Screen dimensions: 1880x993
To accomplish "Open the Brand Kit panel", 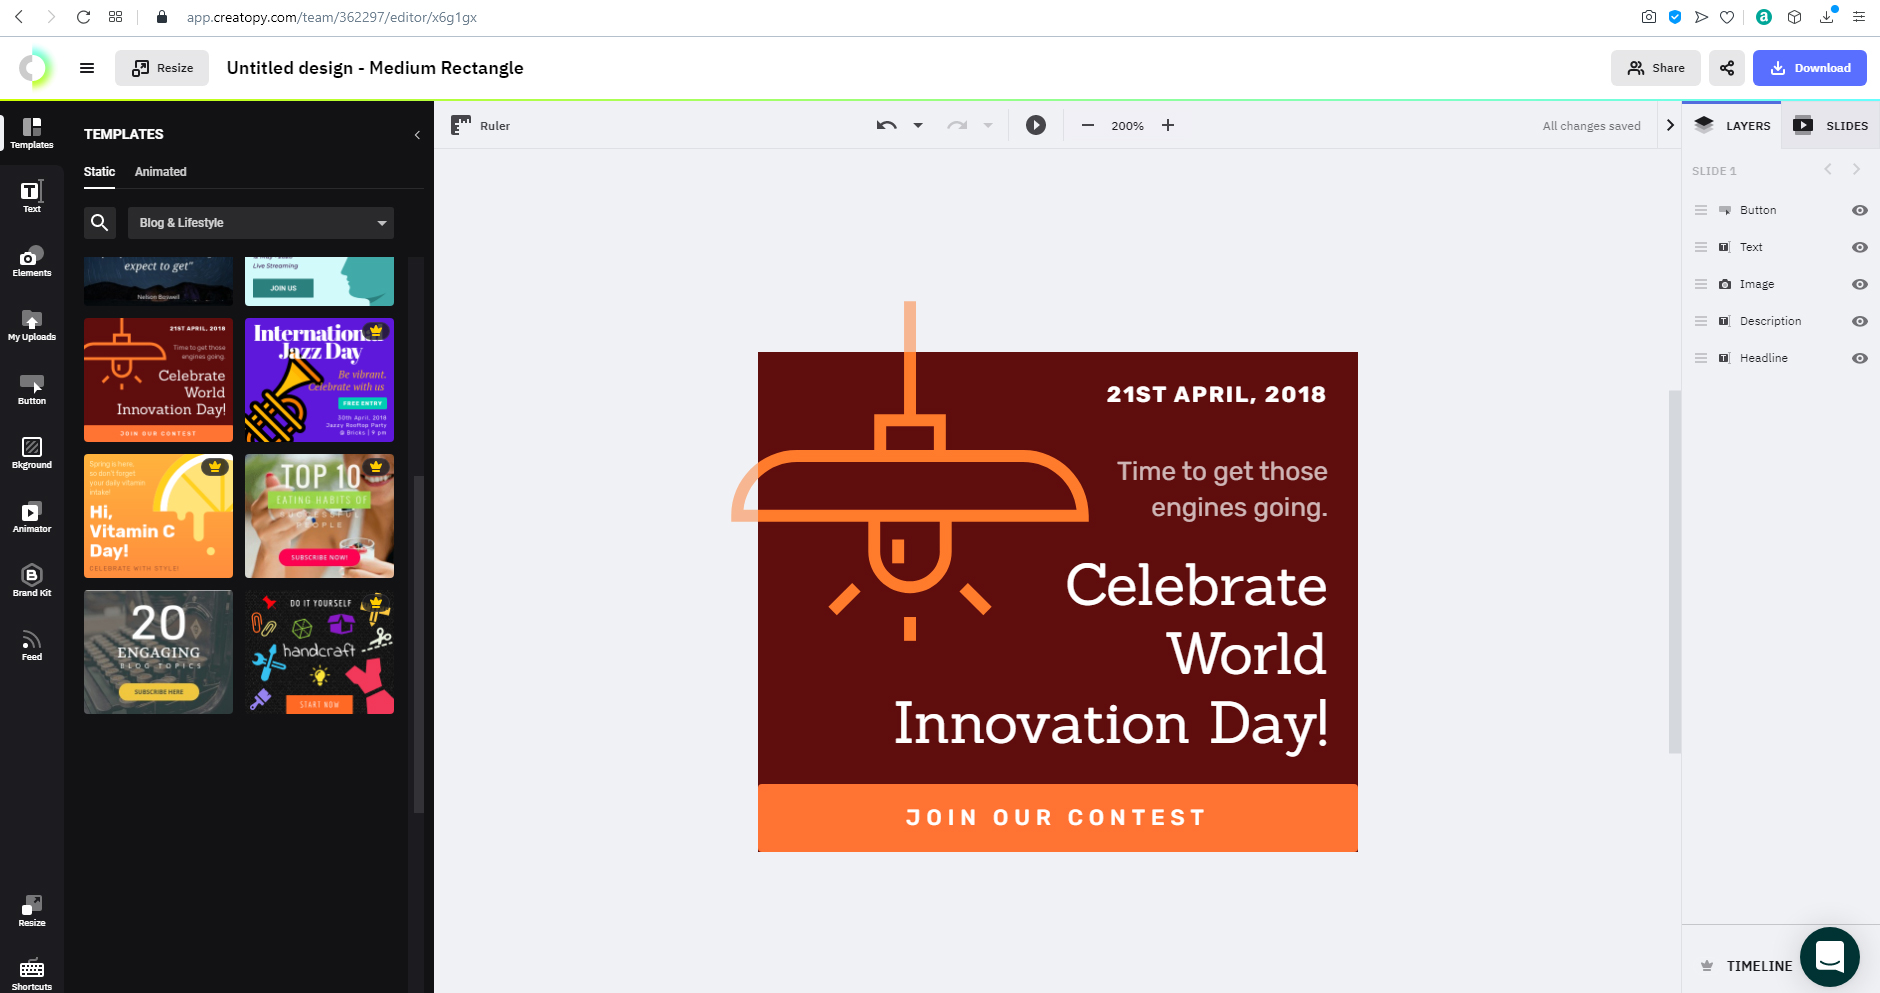I will [32, 580].
